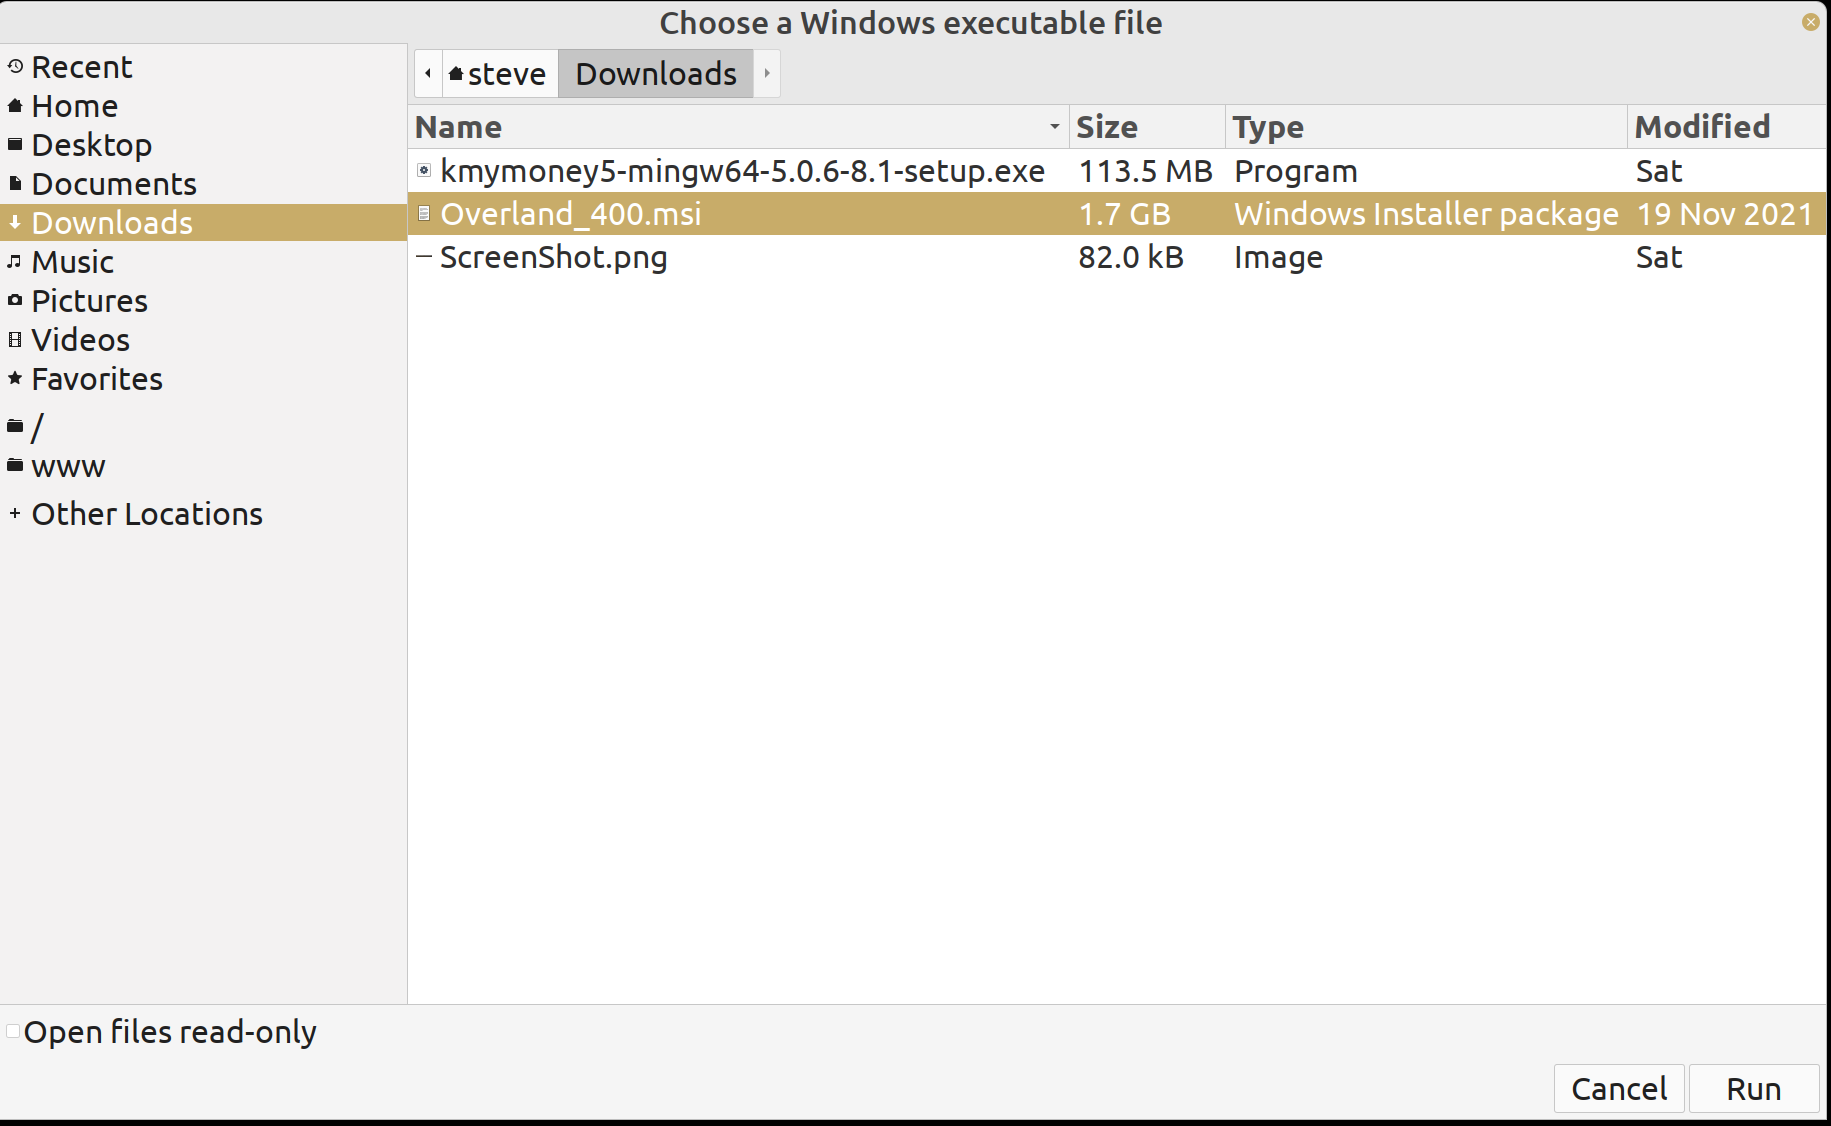This screenshot has width=1831, height=1126.
Task: Click the Pictures icon in sidebar
Action: [x=14, y=300]
